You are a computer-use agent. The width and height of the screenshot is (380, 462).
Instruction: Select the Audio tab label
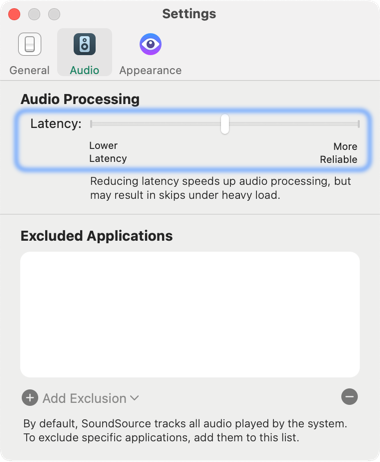(x=85, y=70)
